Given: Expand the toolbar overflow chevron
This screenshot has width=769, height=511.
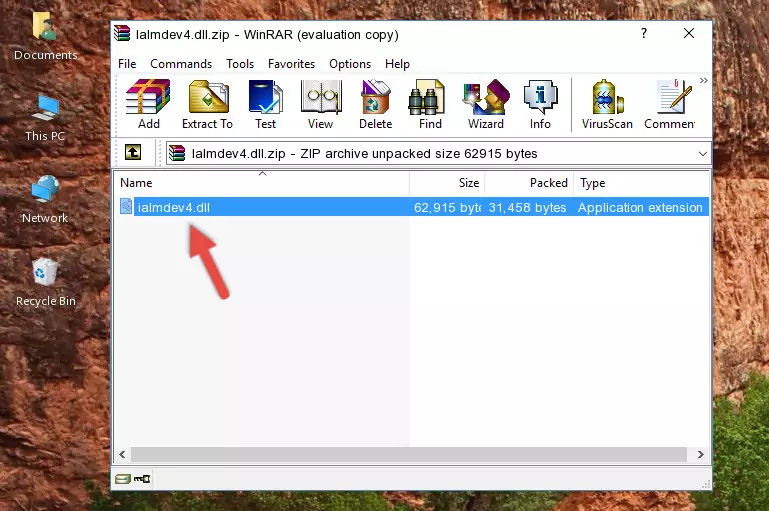Looking at the screenshot, I should (x=704, y=80).
